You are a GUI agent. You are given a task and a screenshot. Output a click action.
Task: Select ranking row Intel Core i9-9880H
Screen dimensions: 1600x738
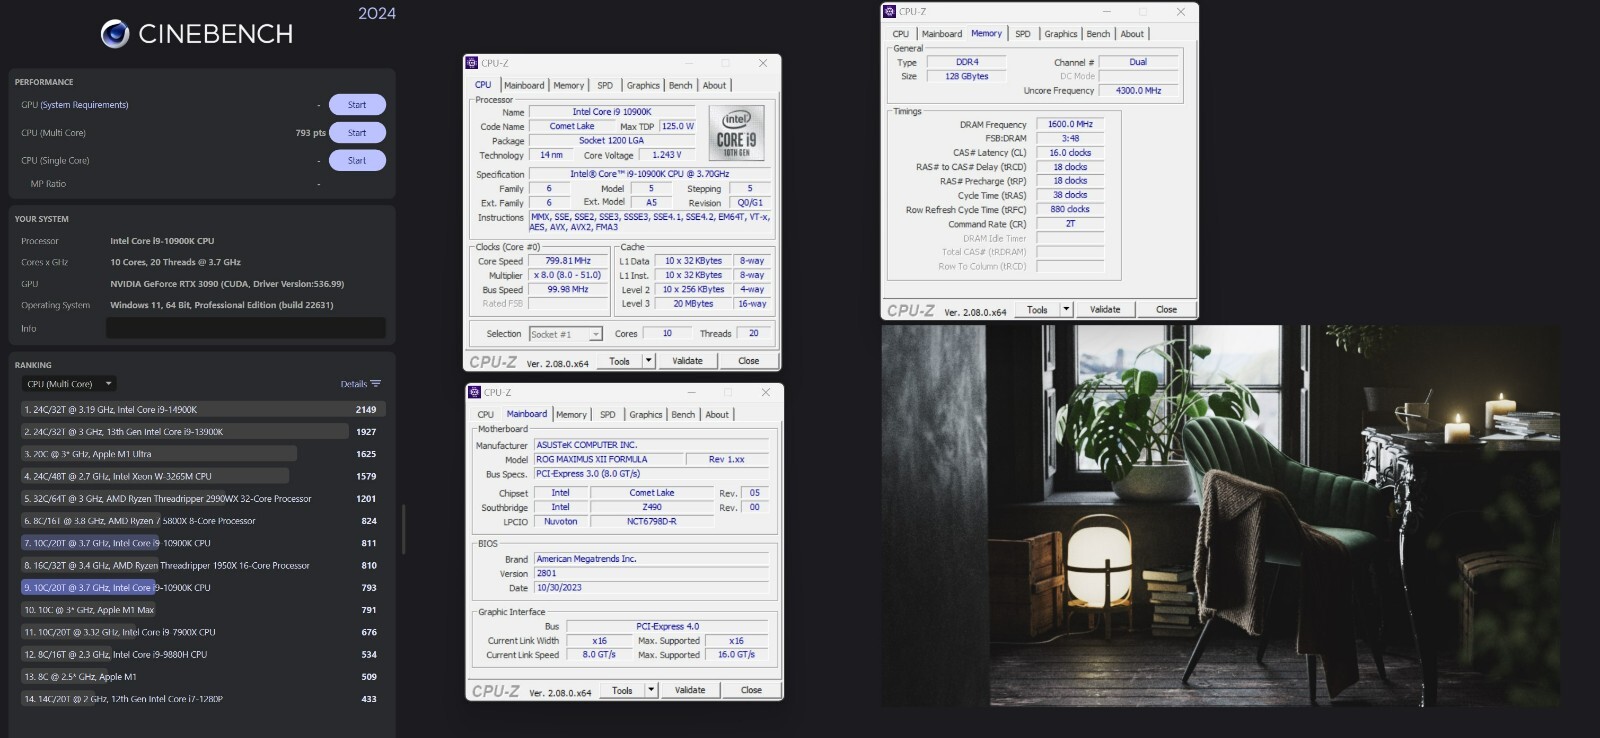204,655
